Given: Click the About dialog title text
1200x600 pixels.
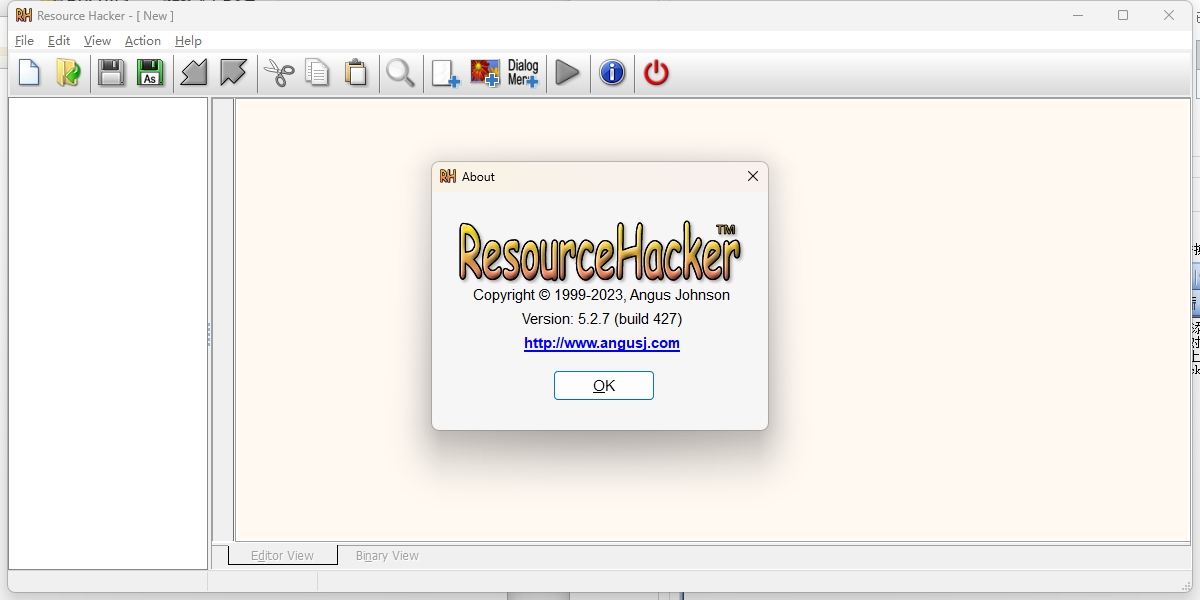Looking at the screenshot, I should point(478,176).
